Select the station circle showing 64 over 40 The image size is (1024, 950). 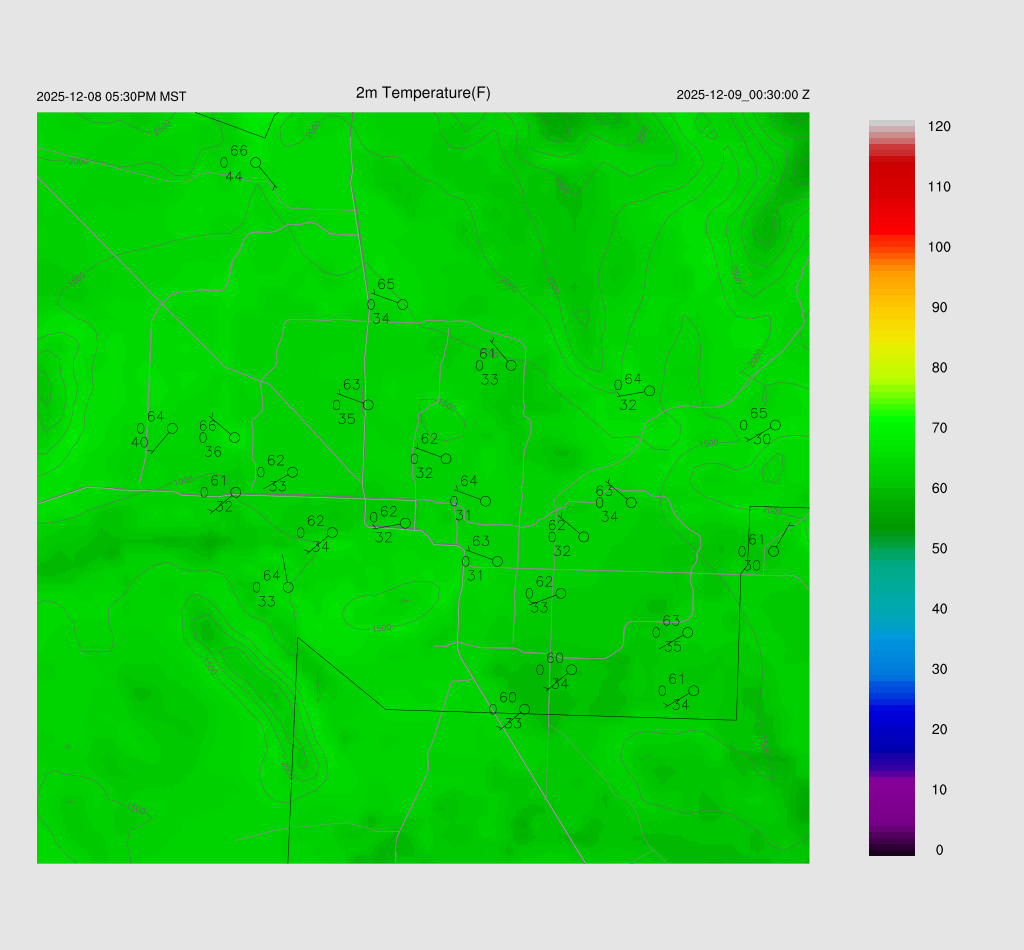pos(172,428)
